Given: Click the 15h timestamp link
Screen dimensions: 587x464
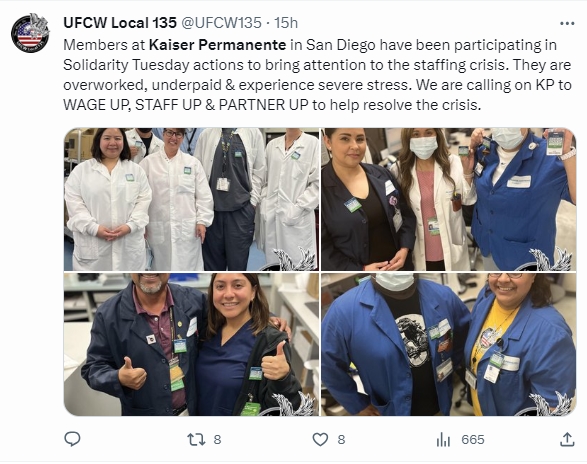Looking at the screenshot, I should point(286,23).
